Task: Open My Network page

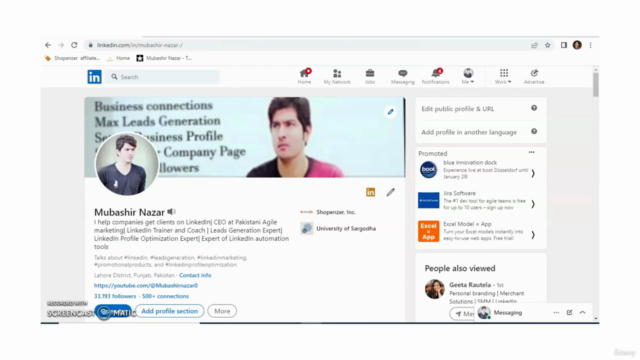Action: click(x=337, y=76)
